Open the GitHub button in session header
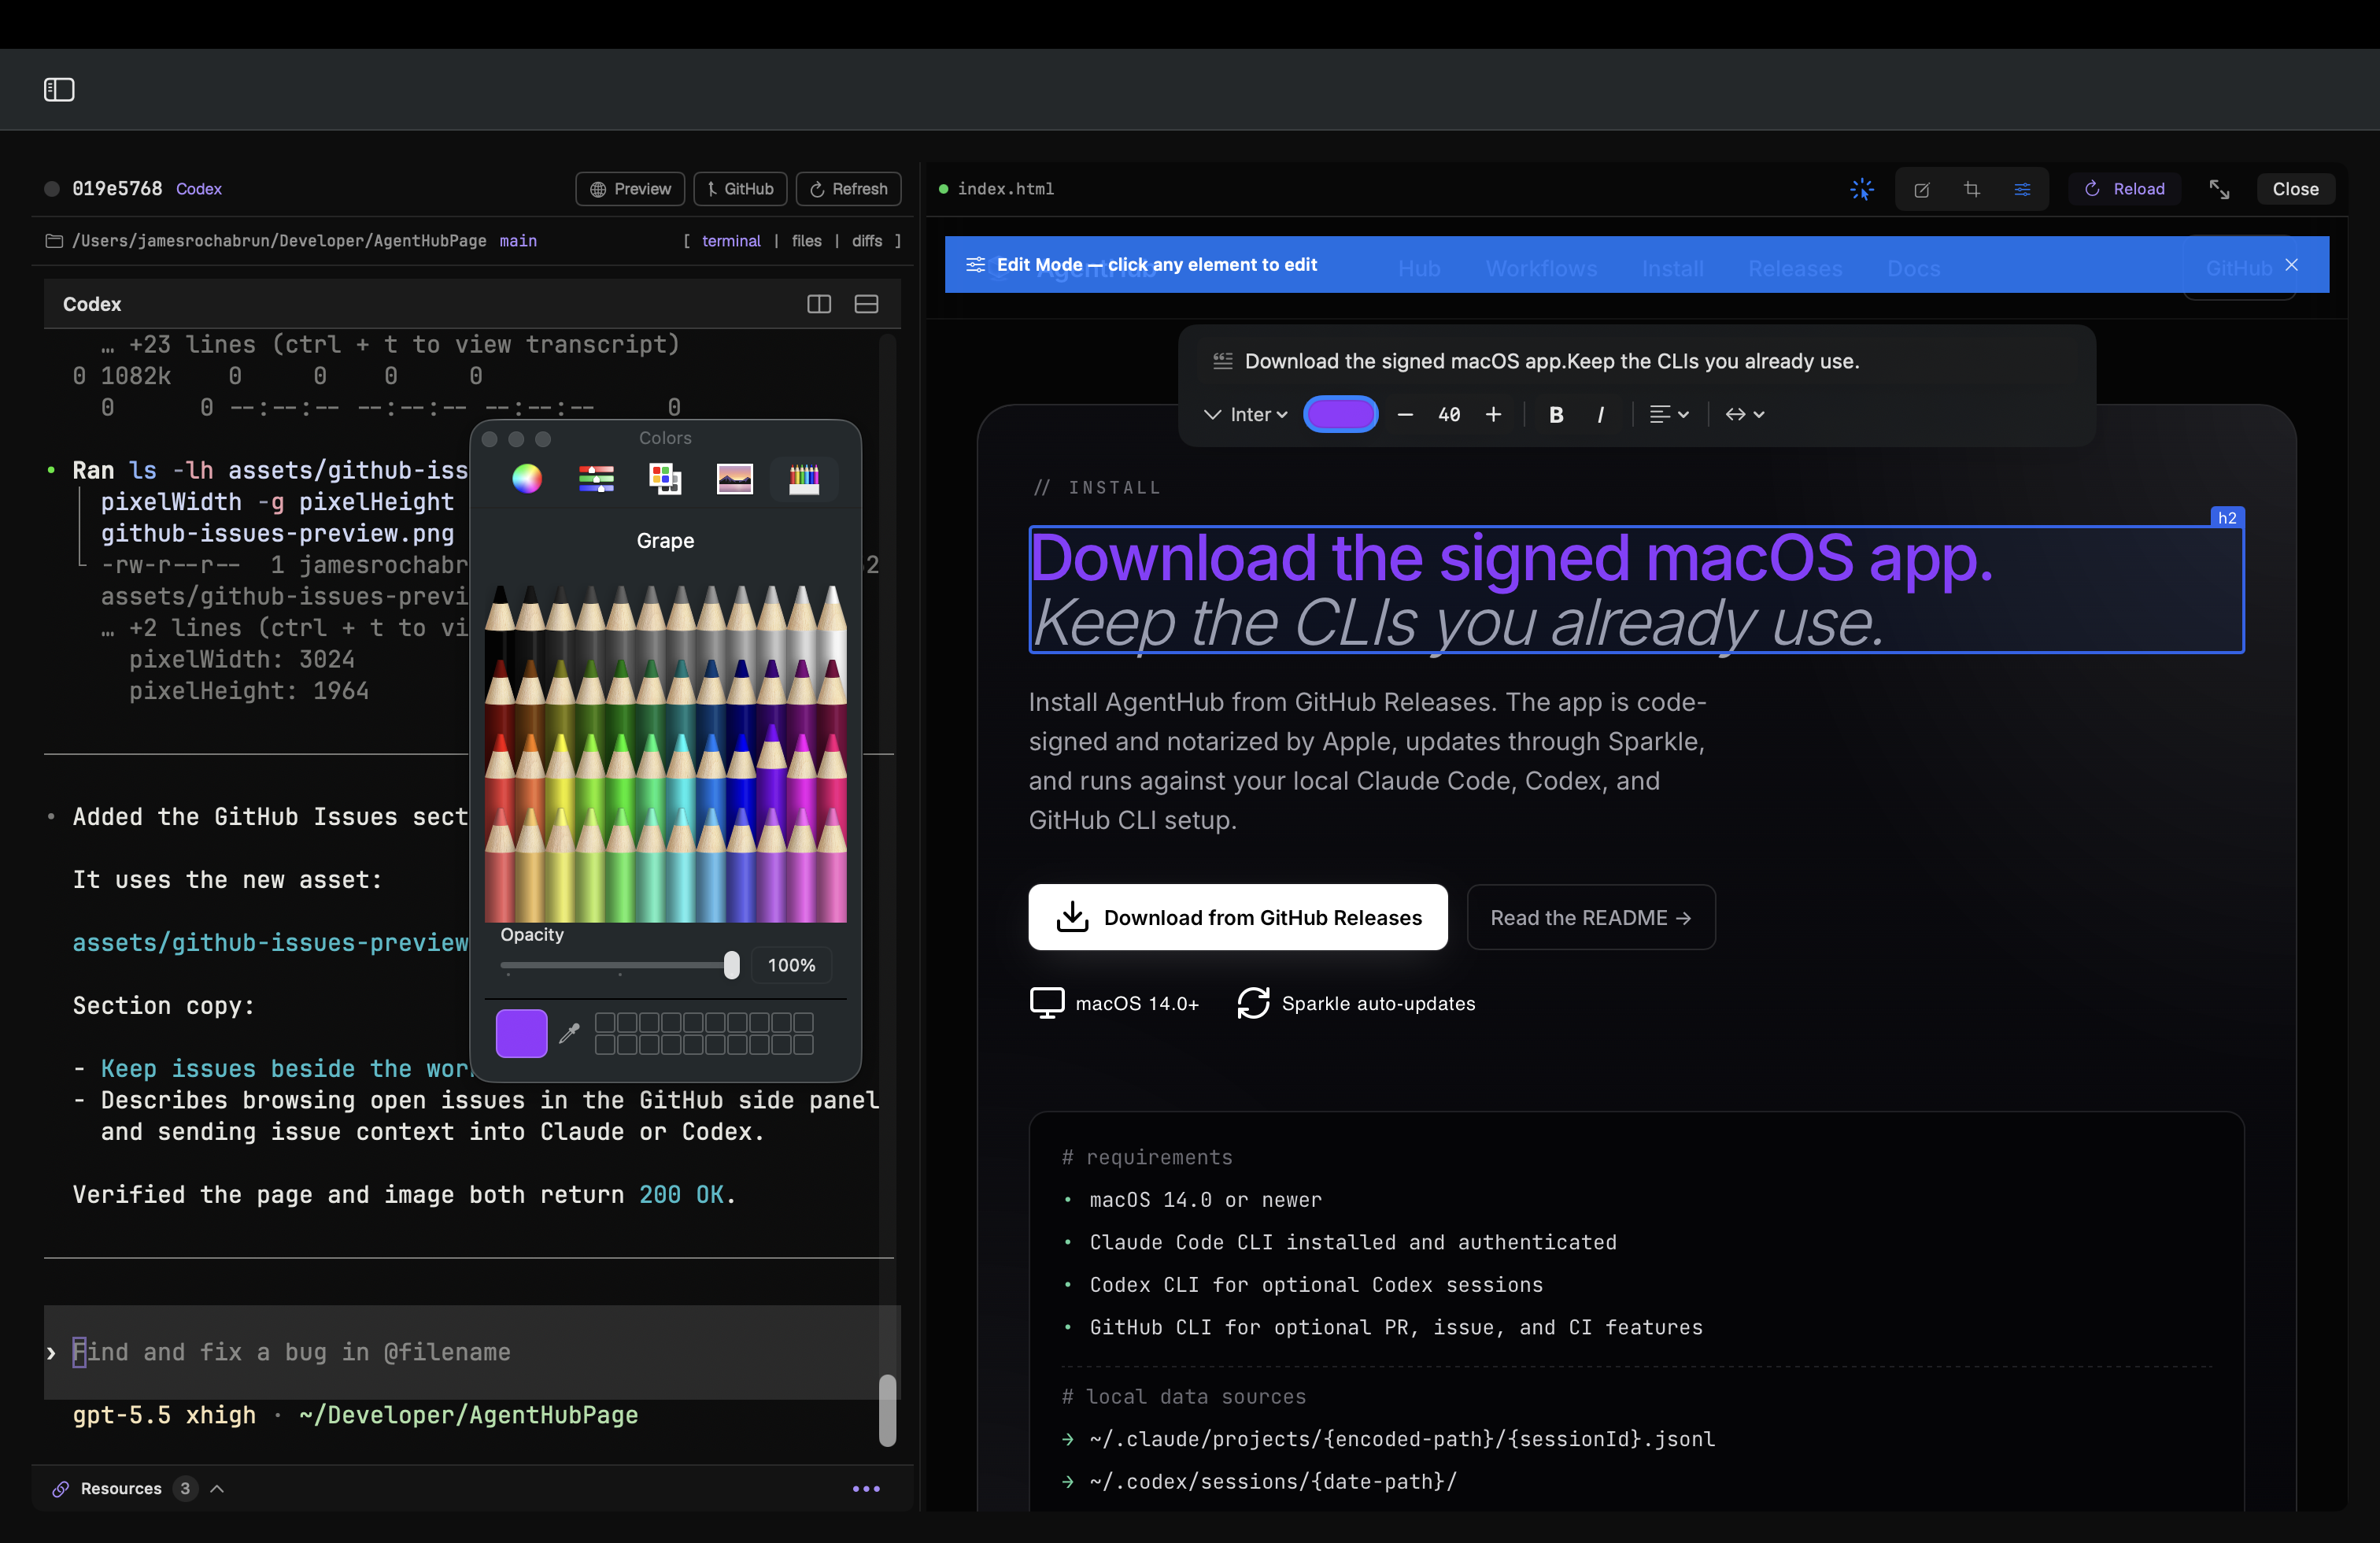 coord(740,189)
